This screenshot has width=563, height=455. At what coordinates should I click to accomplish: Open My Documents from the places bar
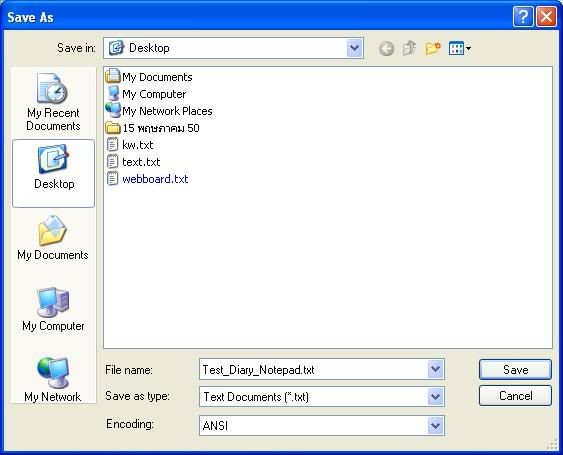point(53,238)
